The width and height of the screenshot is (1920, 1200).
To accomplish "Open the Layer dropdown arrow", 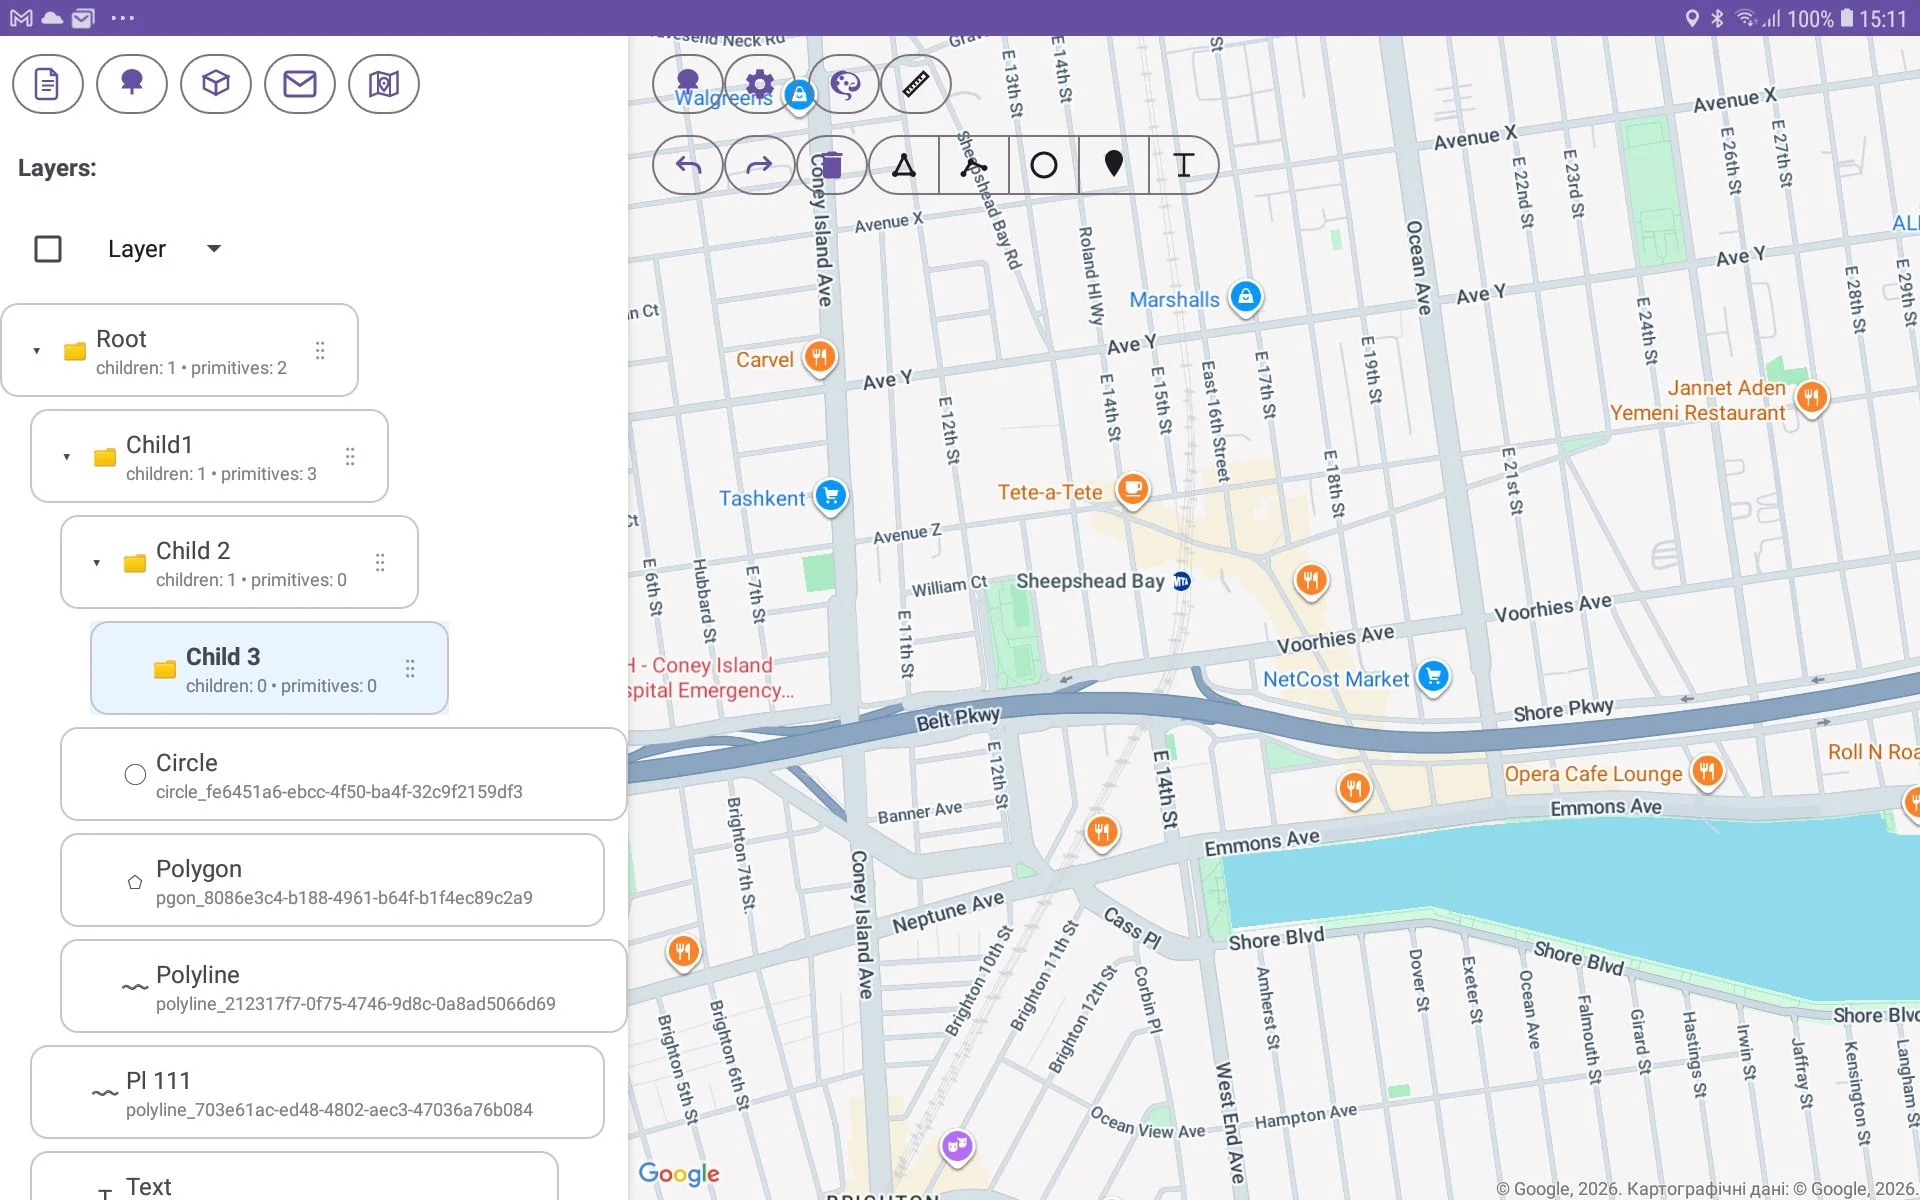I will pyautogui.click(x=214, y=249).
